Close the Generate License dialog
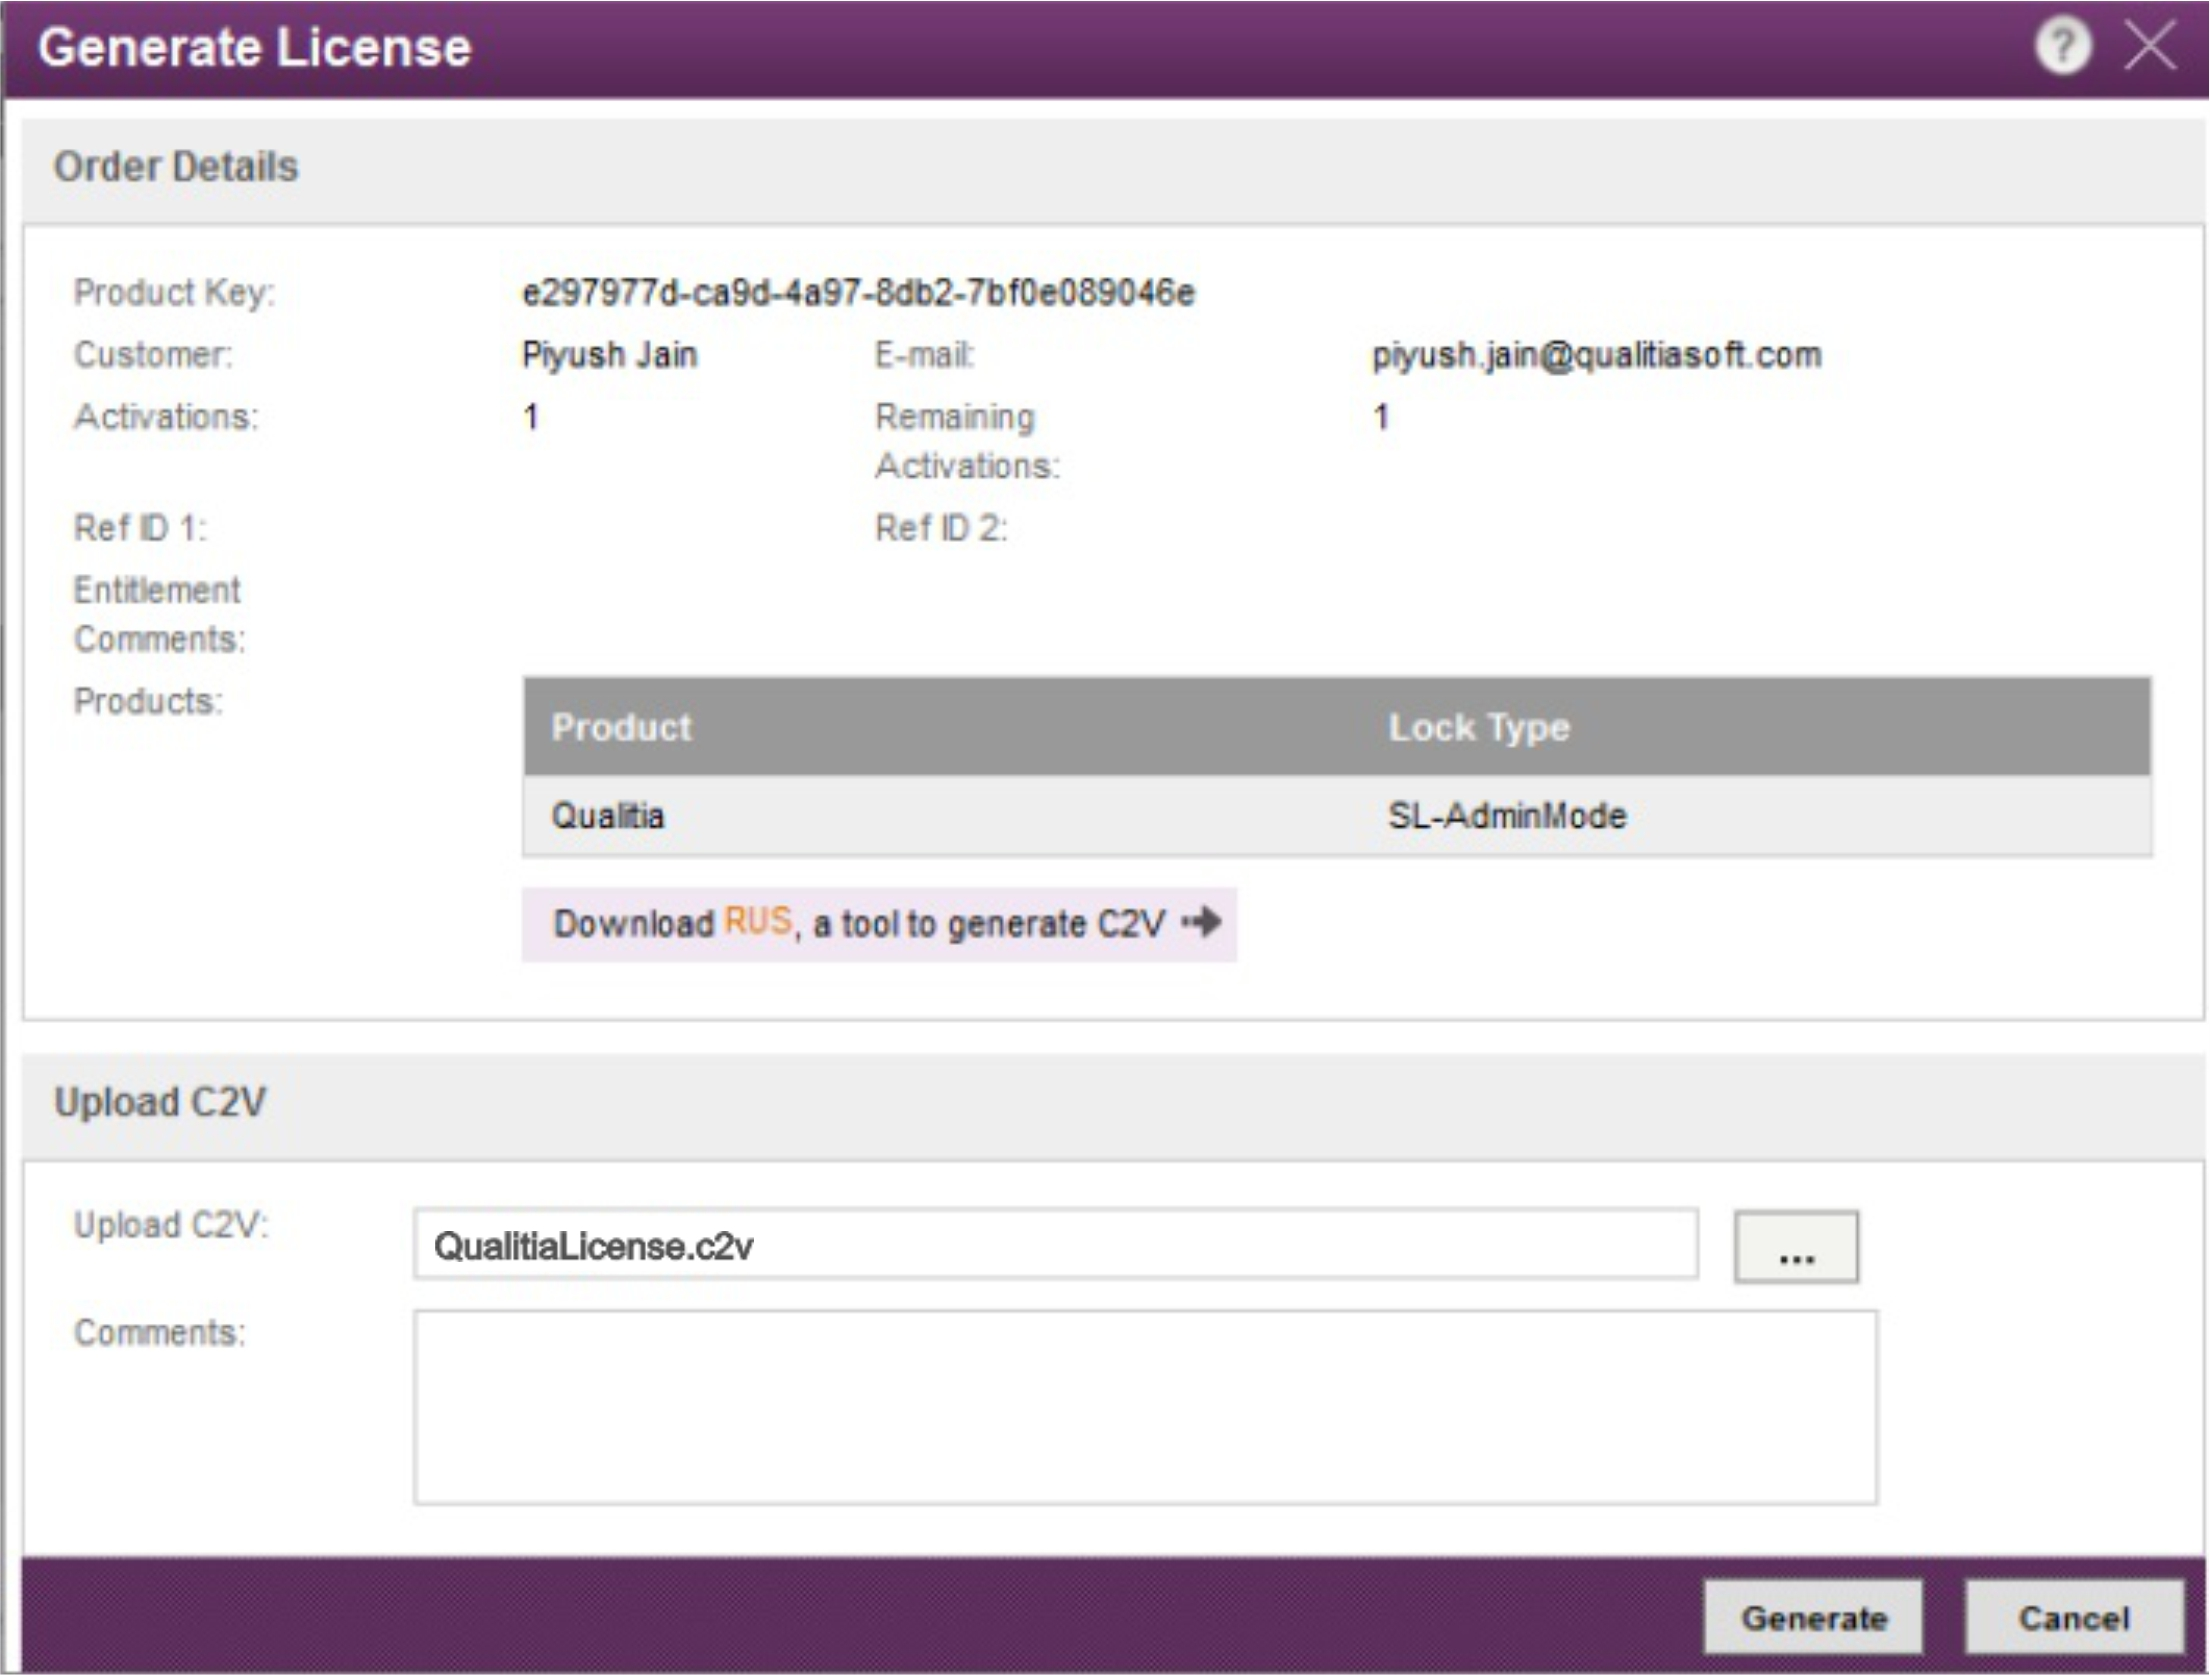The image size is (2210, 1675). [2149, 47]
